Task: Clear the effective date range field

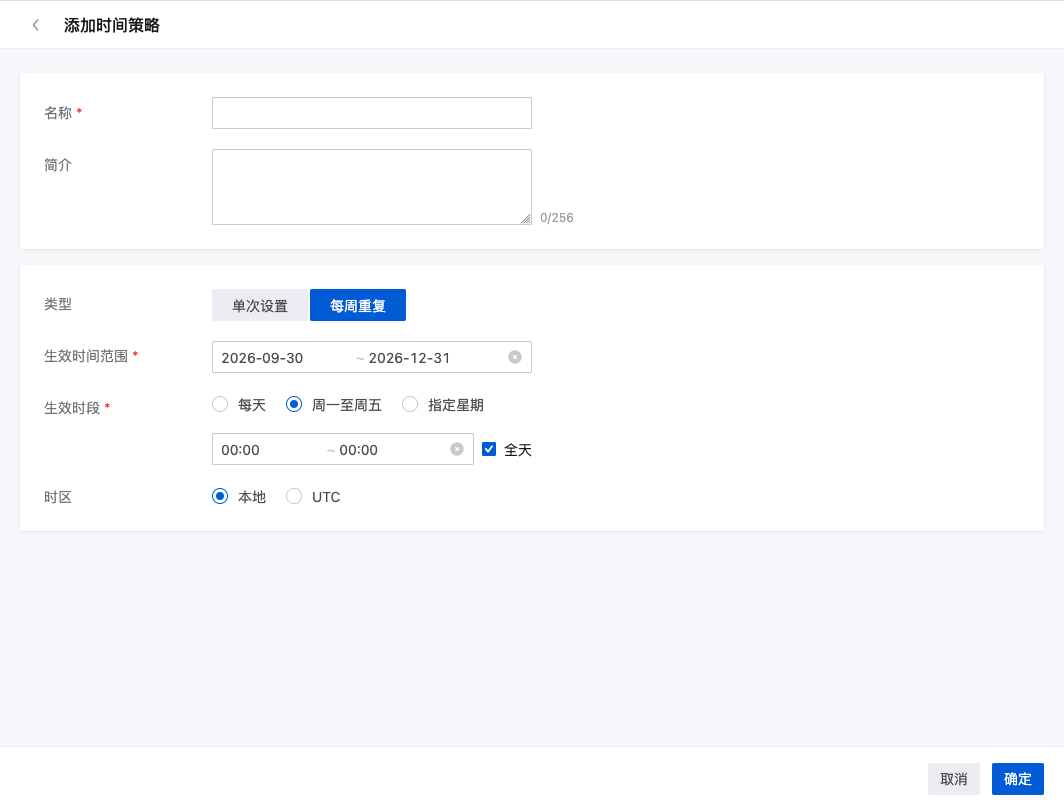Action: point(515,357)
